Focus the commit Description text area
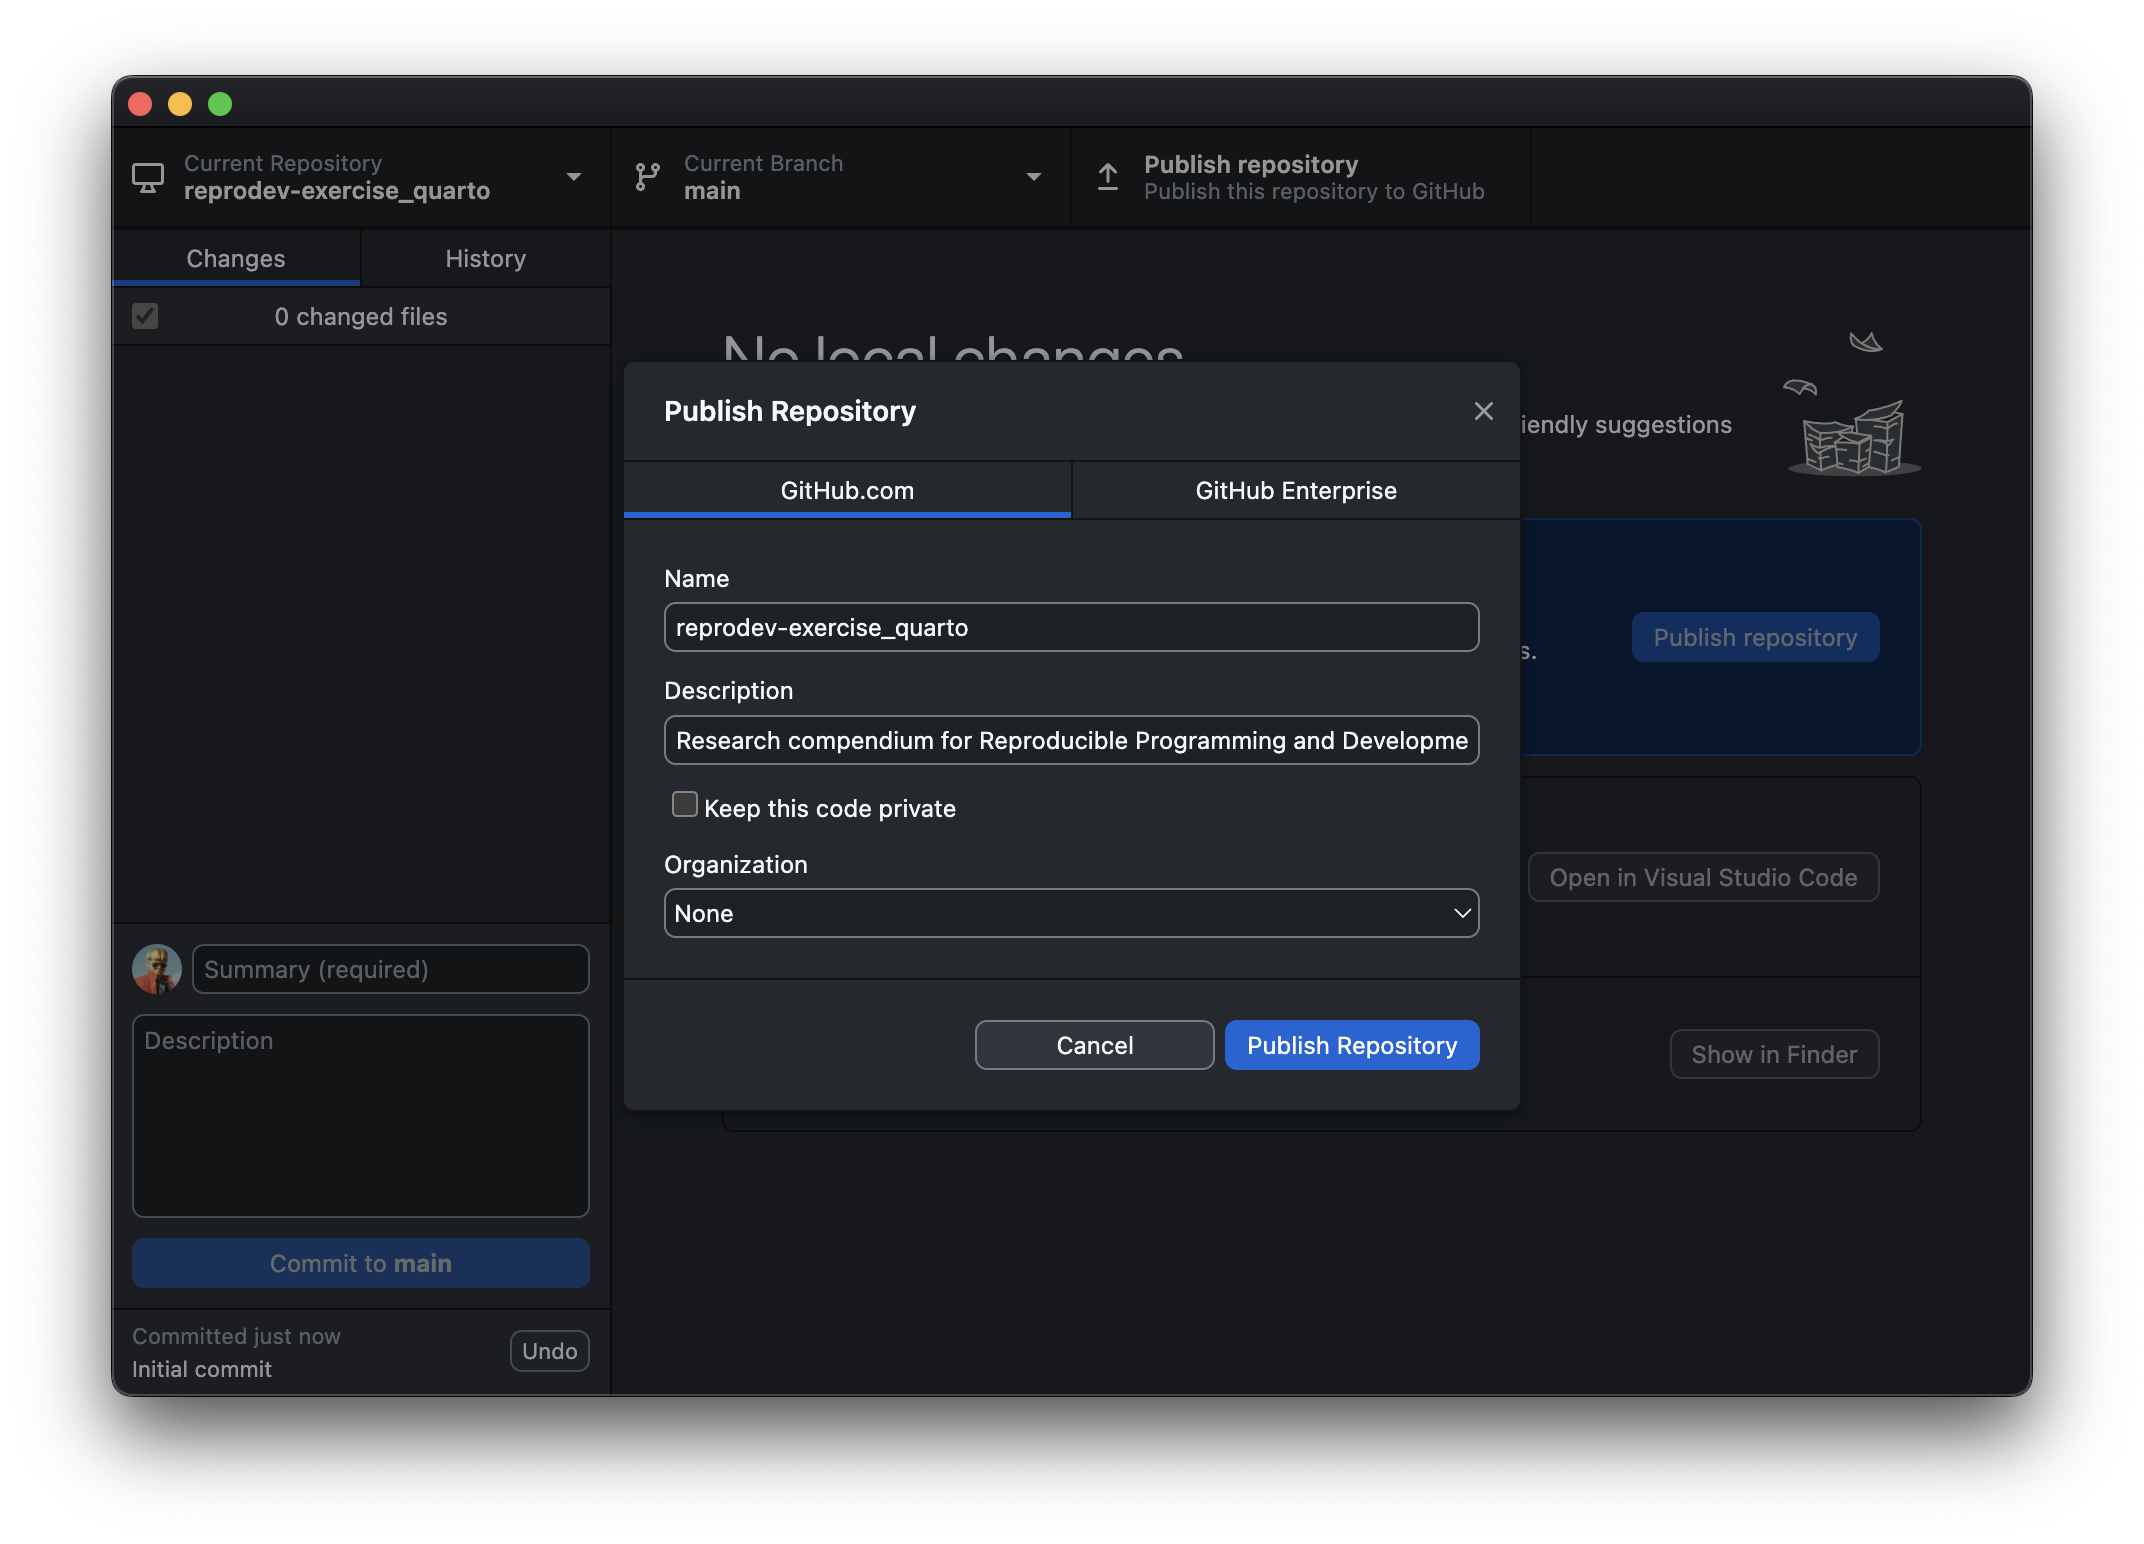The height and width of the screenshot is (1544, 2144). coord(361,1116)
